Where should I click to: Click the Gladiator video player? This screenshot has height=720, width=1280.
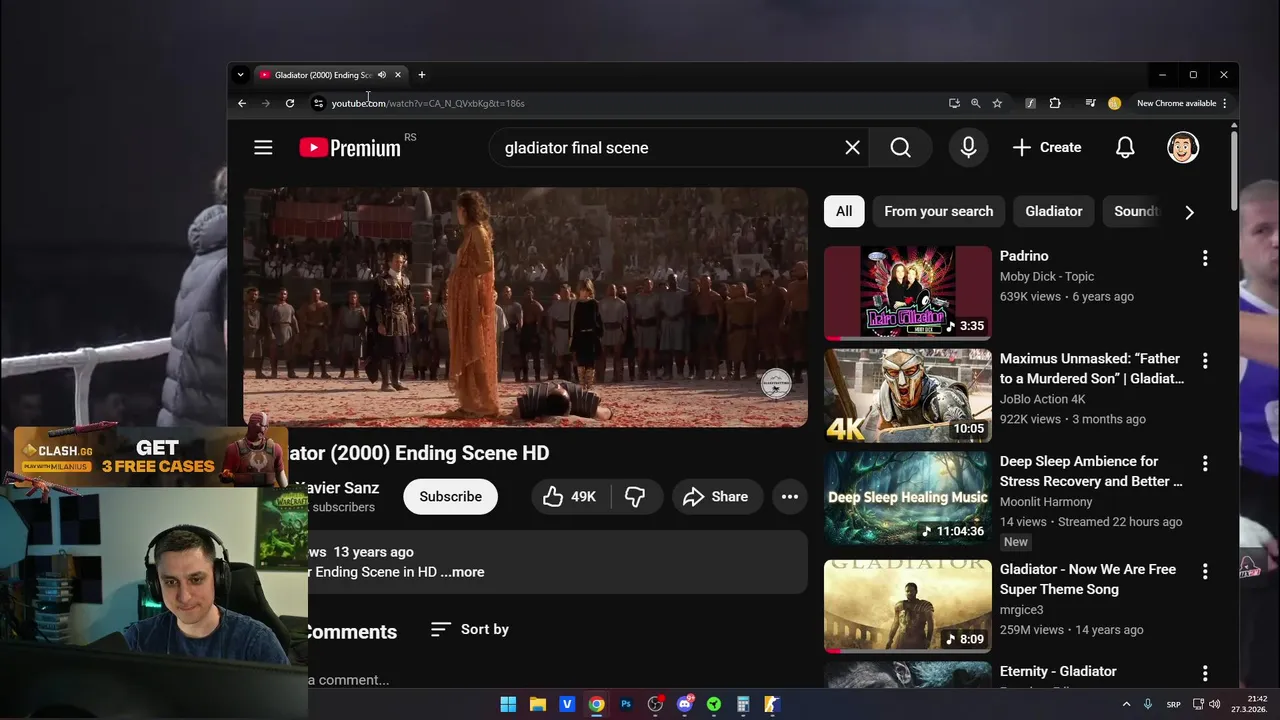pyautogui.click(x=525, y=307)
